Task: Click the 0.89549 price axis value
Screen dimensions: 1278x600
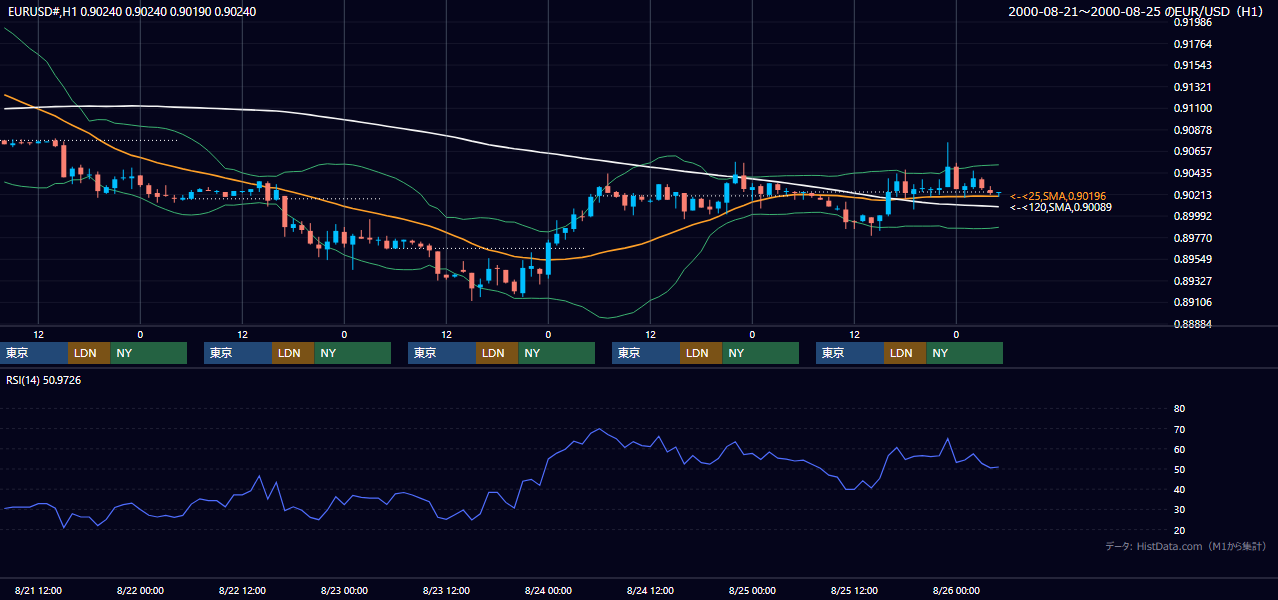Action: pyautogui.click(x=1193, y=259)
